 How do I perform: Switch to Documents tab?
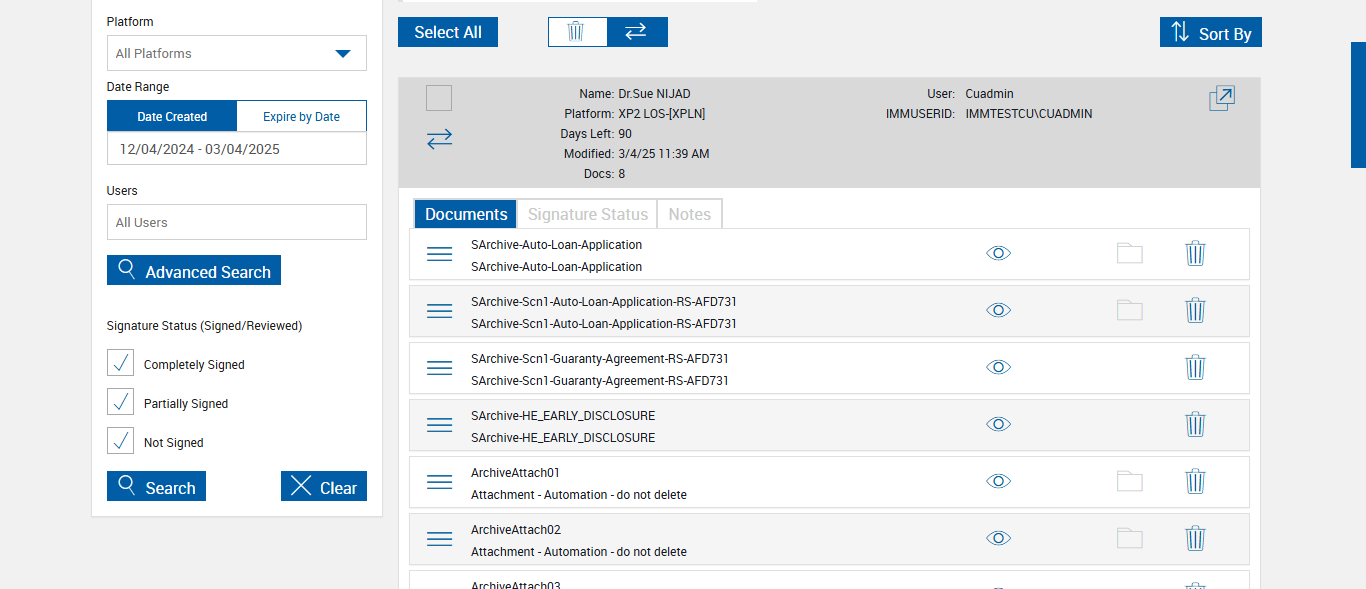(x=466, y=214)
